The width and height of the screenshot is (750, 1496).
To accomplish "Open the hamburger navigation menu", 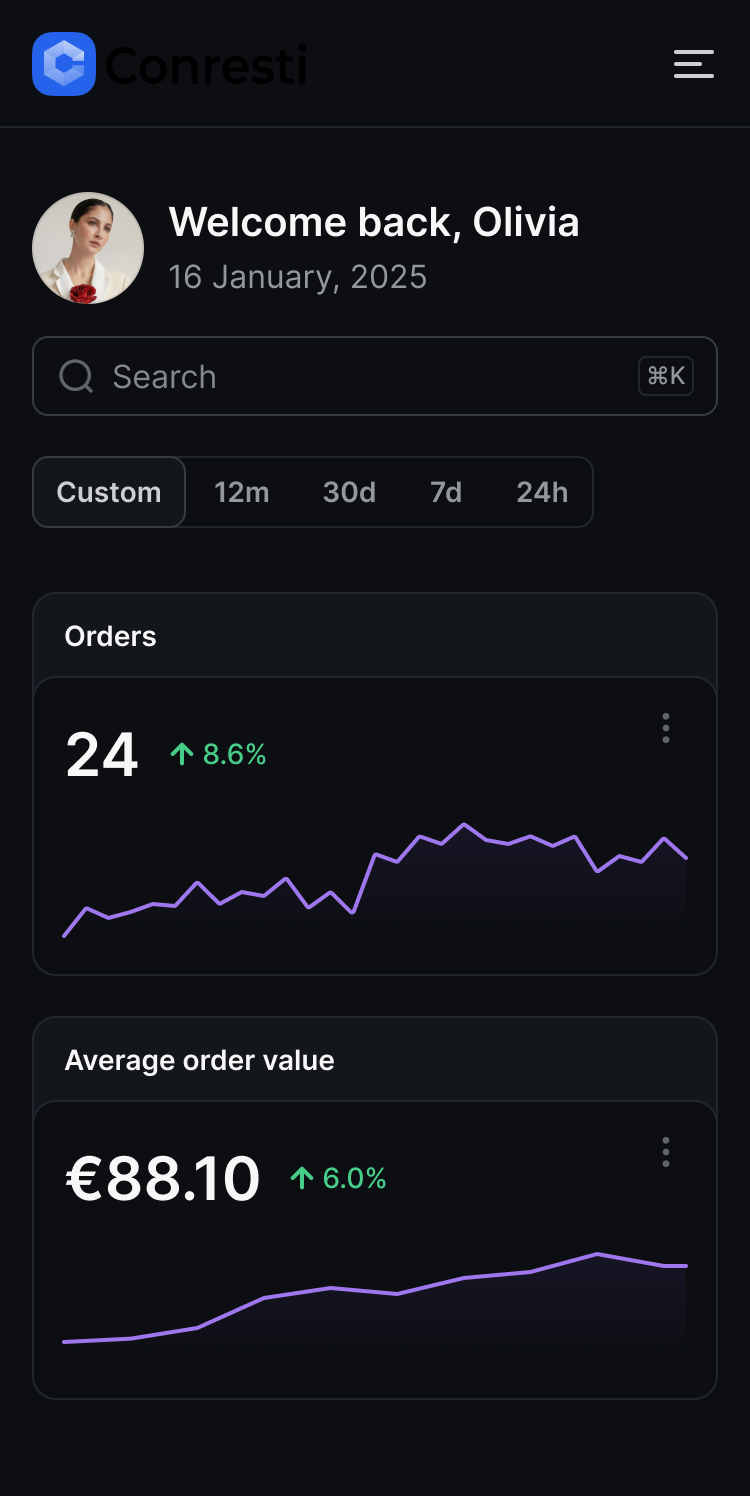I will [694, 64].
